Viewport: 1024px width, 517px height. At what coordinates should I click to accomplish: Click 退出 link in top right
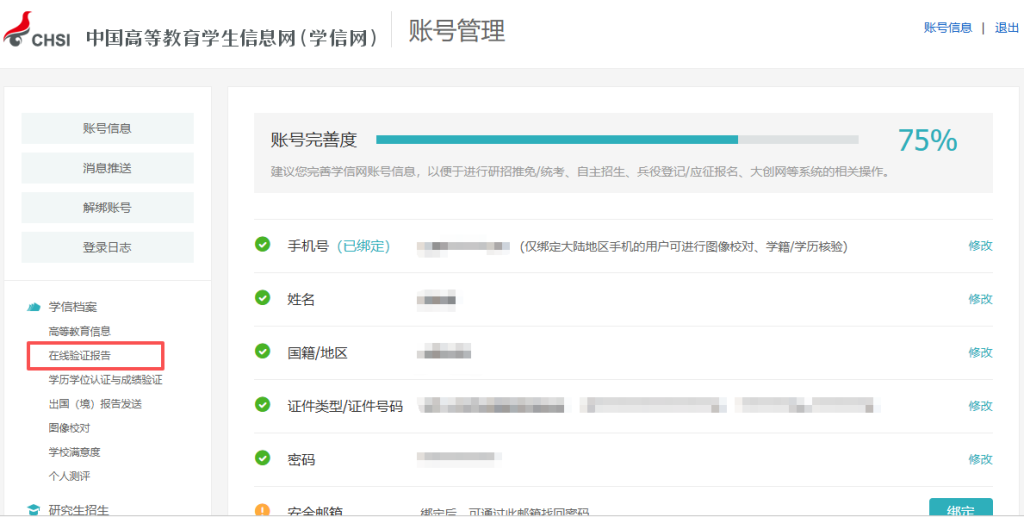(1006, 28)
